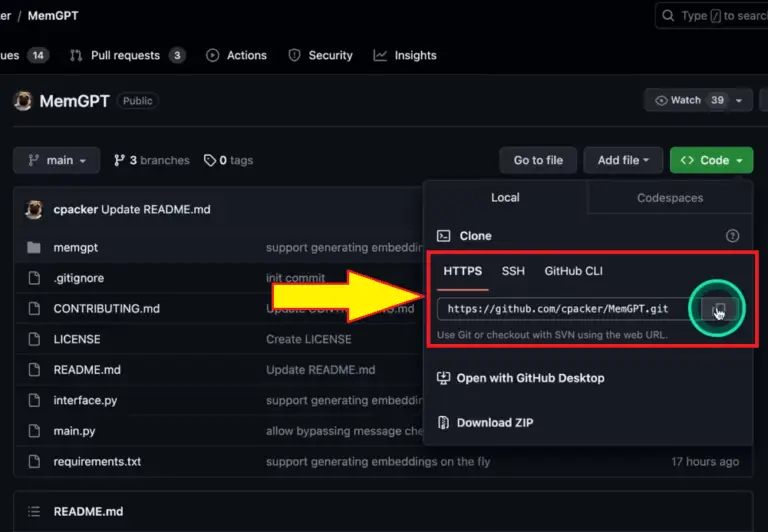Screen dimensions: 768x532
Task: Expand the Add file dropdown
Action: tap(623, 160)
